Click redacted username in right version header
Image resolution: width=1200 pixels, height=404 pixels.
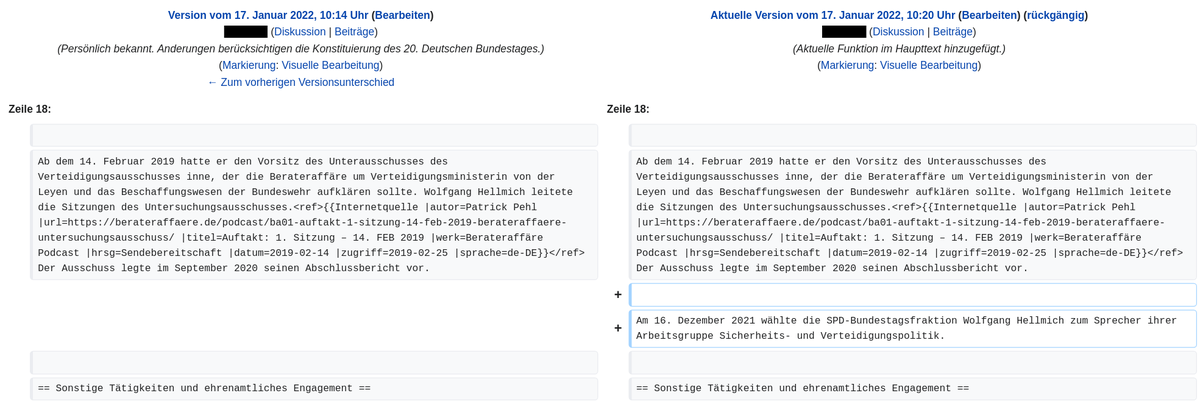pyautogui.click(x=843, y=32)
